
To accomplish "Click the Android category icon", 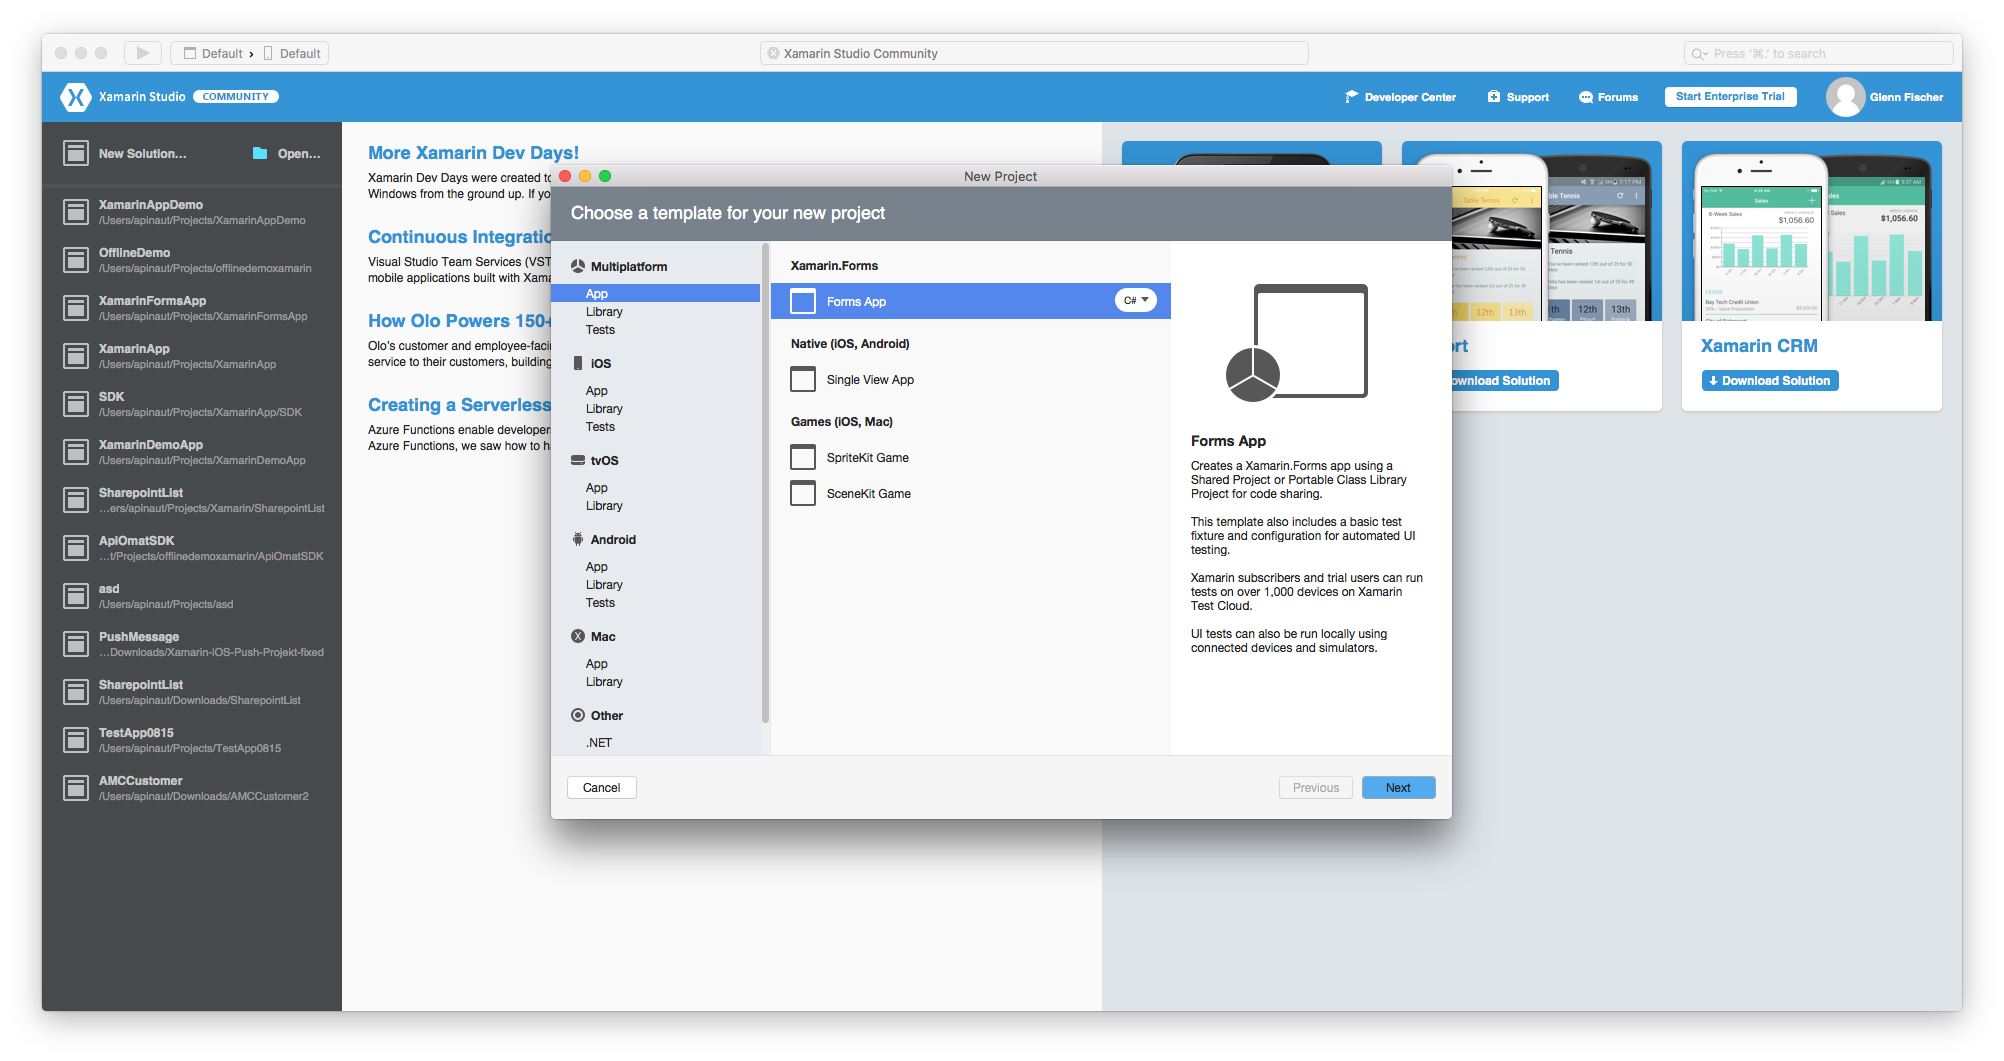I will point(578,539).
